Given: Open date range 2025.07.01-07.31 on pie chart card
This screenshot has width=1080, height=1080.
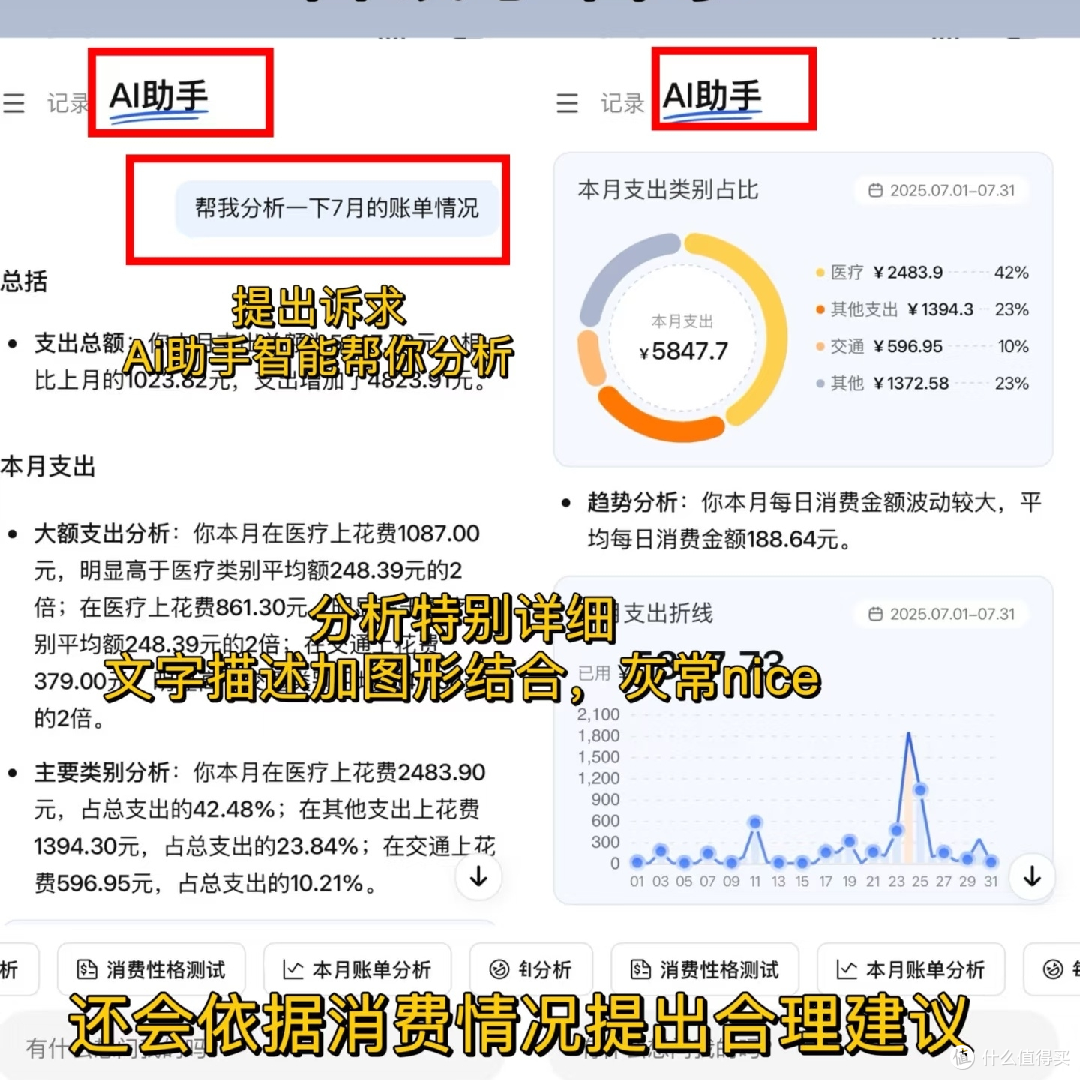Looking at the screenshot, I should [x=942, y=190].
